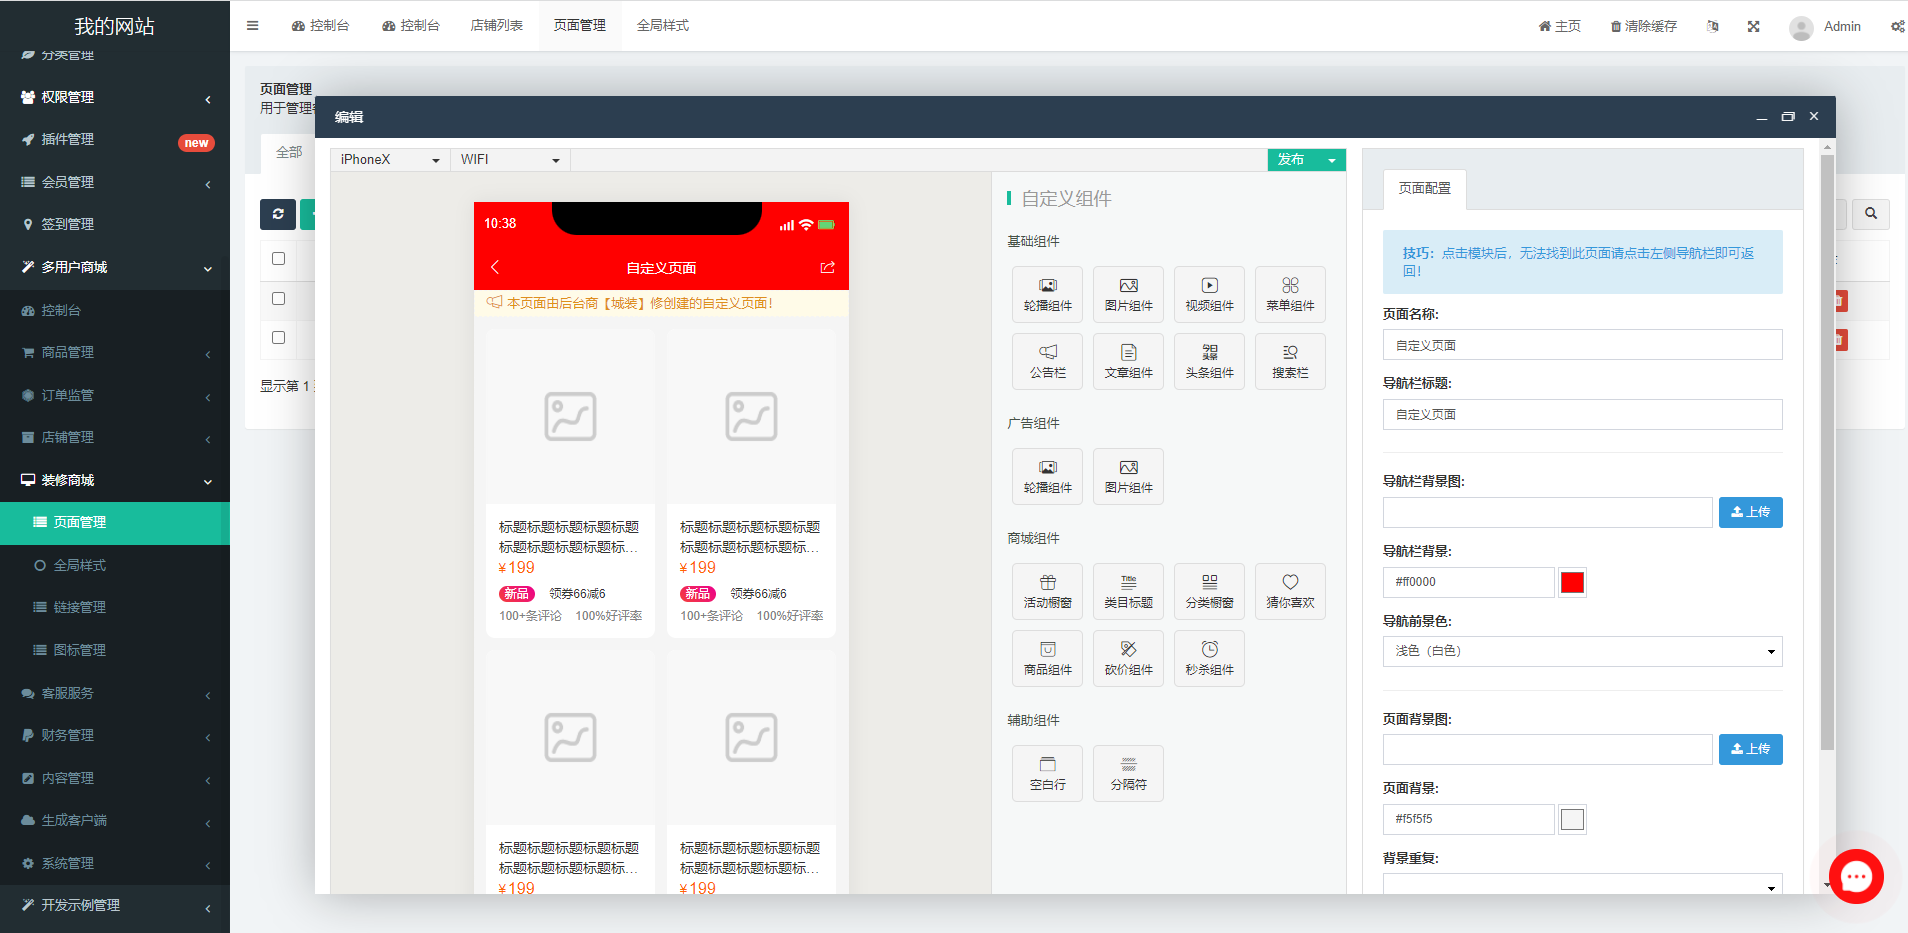Open the customer service chat bubble
The width and height of the screenshot is (1908, 933).
(1856, 876)
